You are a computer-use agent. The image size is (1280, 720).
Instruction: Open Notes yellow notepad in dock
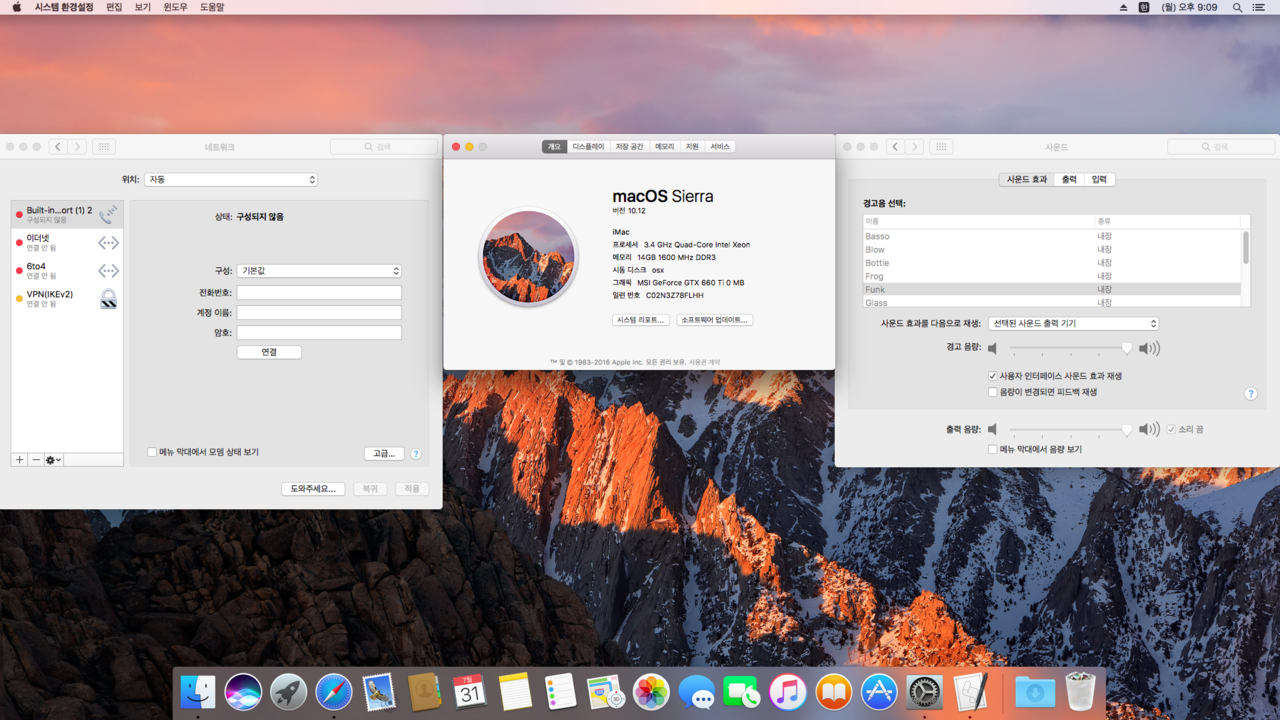[515, 692]
